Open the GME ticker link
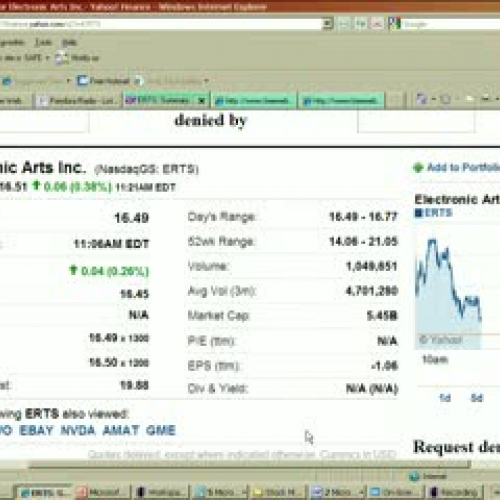 161,430
